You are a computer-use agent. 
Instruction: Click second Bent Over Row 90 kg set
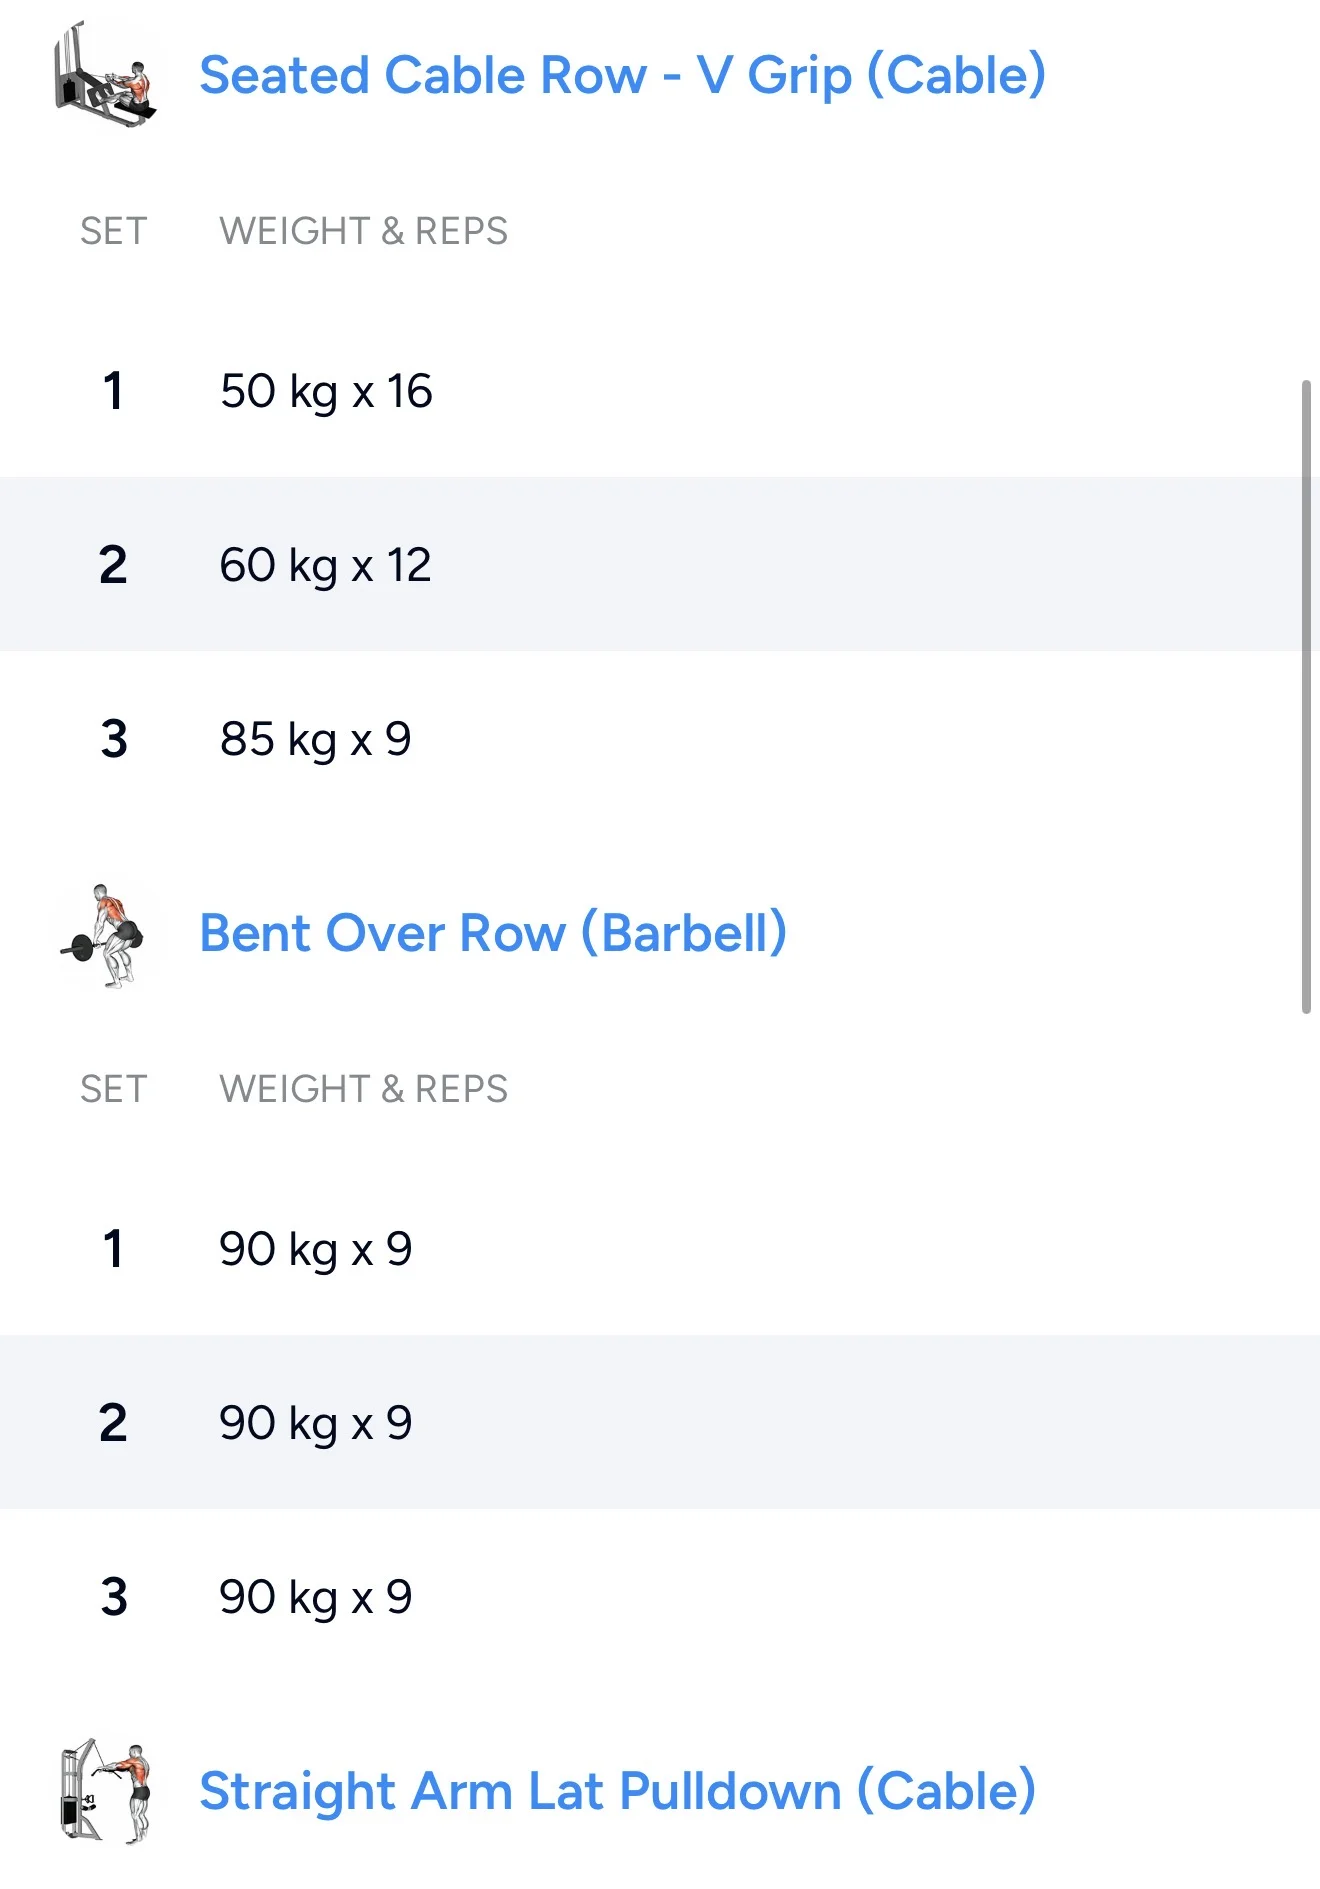(315, 1423)
